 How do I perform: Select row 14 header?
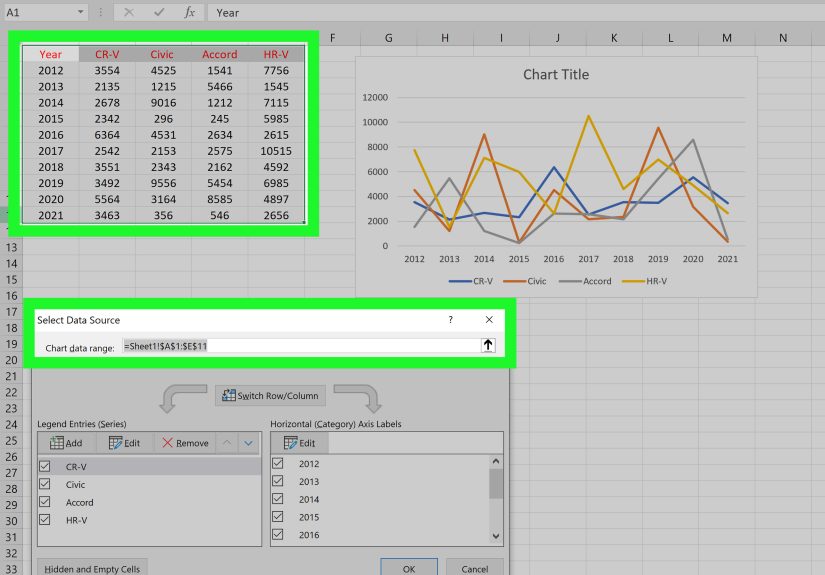pyautogui.click(x=11, y=263)
